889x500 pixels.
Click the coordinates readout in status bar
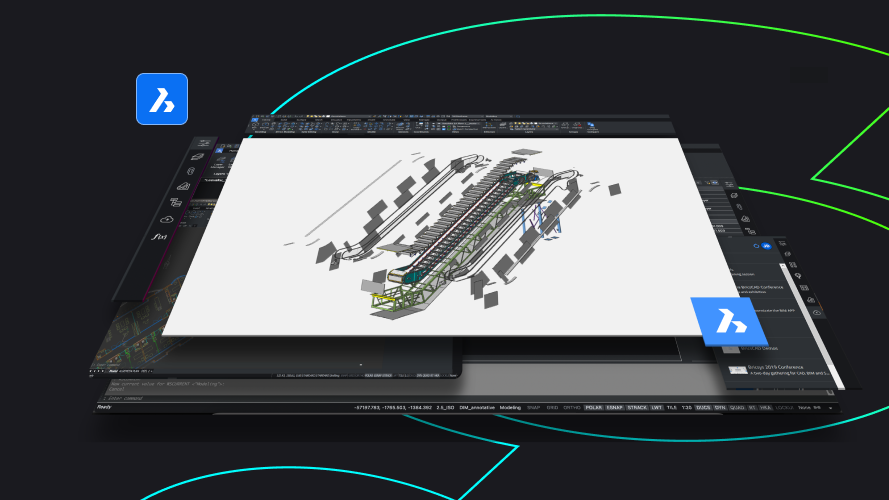[393, 408]
